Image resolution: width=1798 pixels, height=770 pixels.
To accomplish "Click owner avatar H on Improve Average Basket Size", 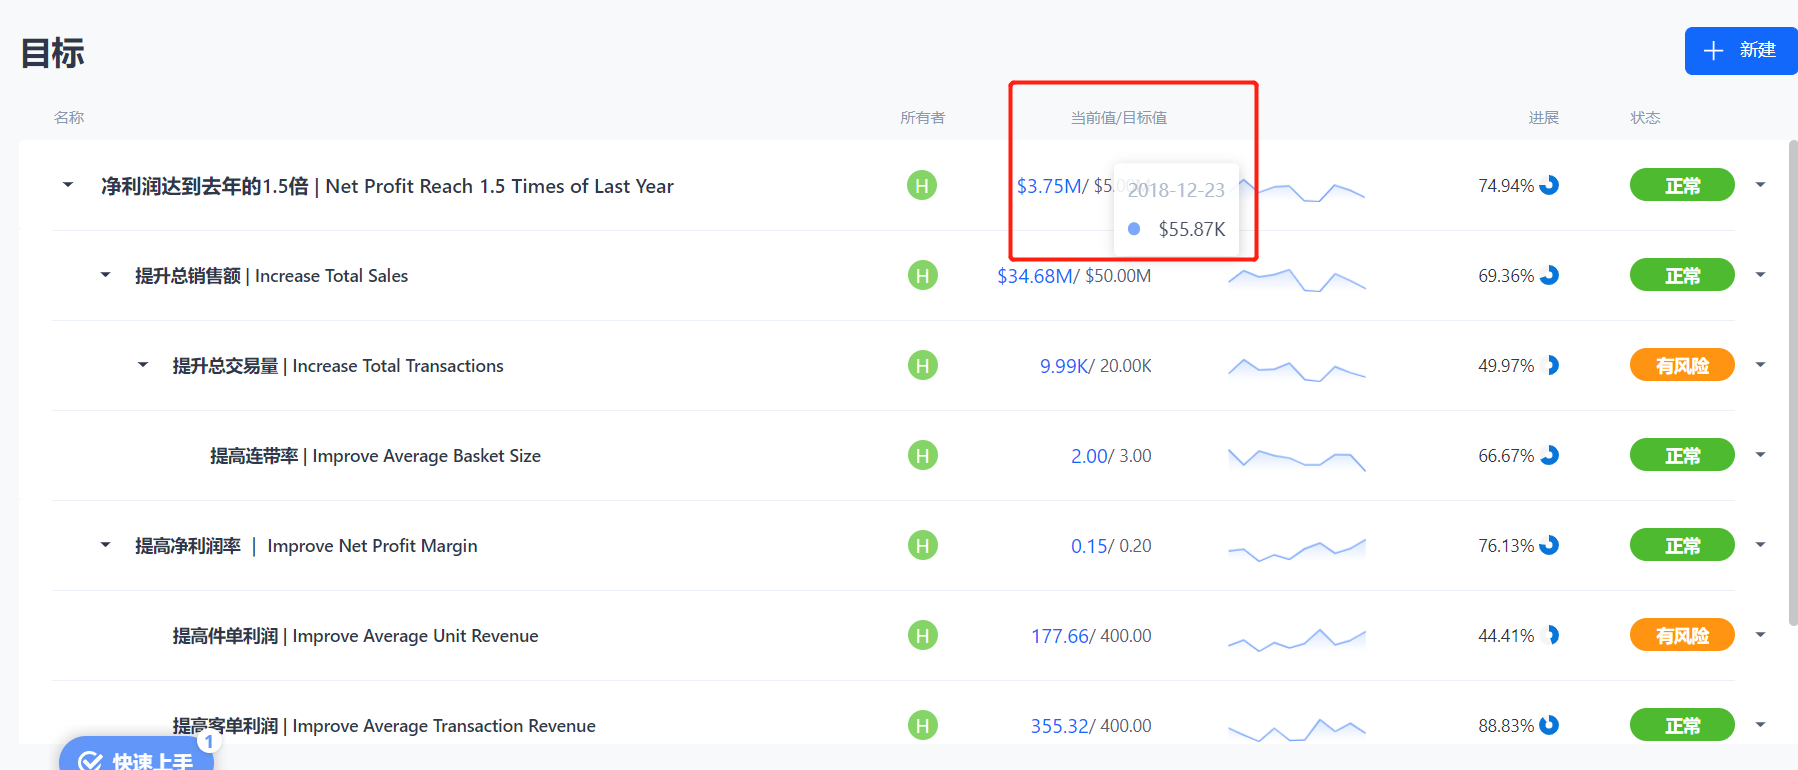I will [922, 455].
